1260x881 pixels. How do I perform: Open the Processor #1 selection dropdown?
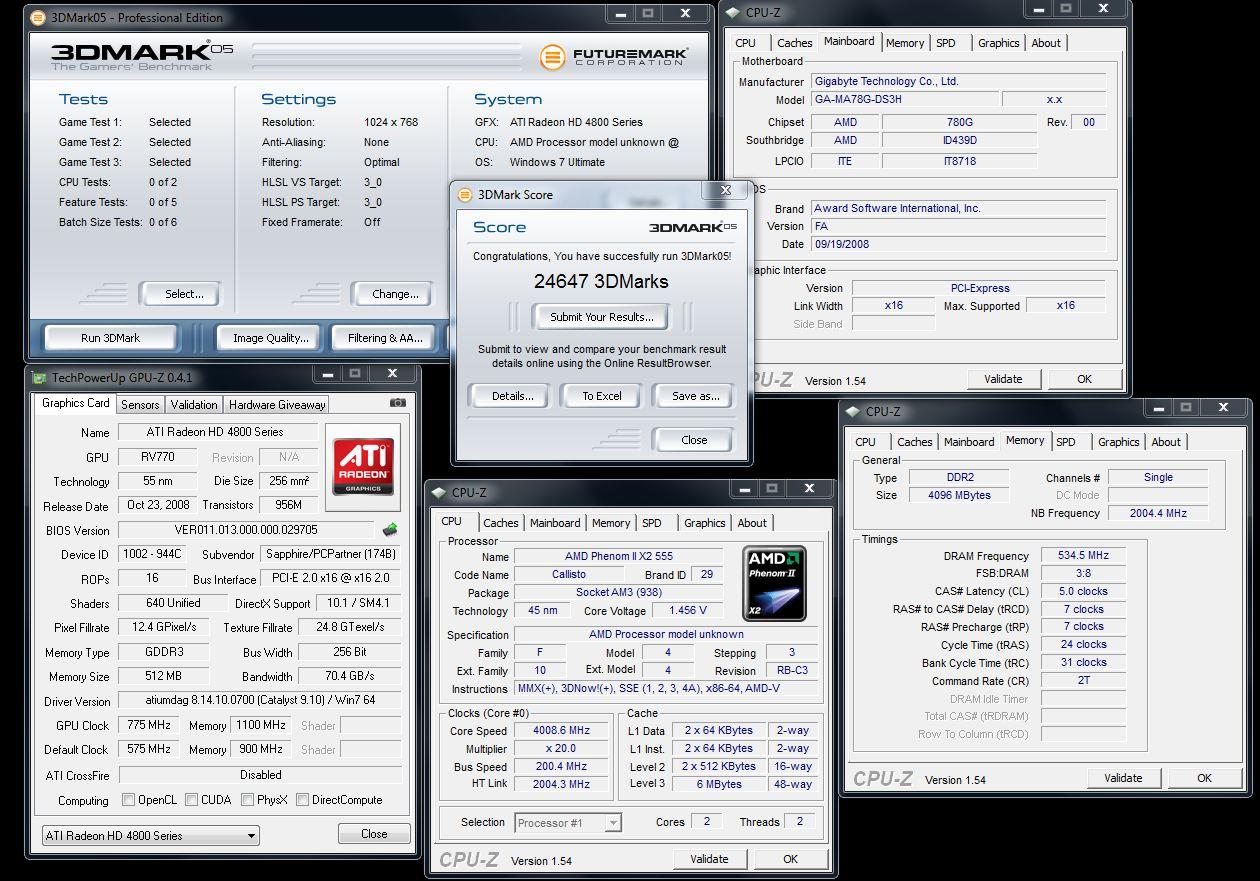click(568, 822)
